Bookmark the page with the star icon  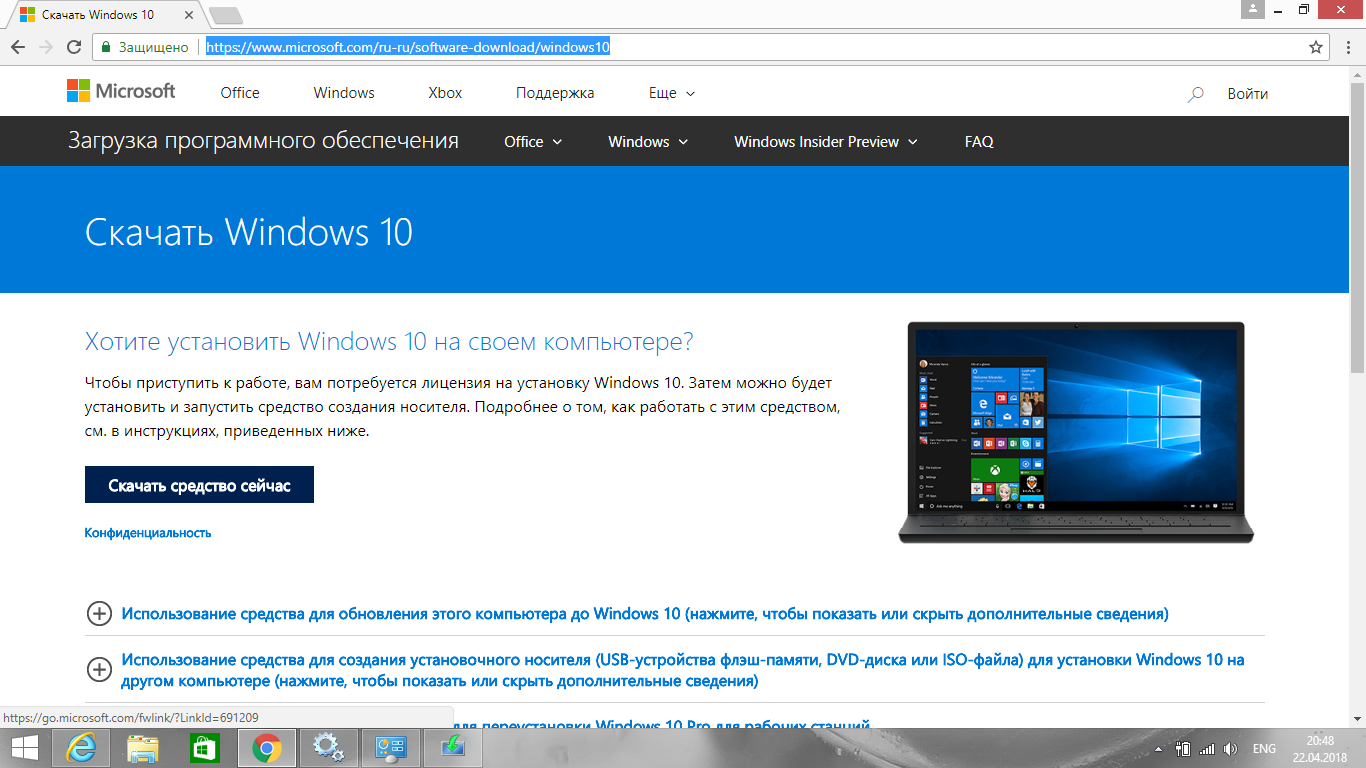tap(1316, 47)
